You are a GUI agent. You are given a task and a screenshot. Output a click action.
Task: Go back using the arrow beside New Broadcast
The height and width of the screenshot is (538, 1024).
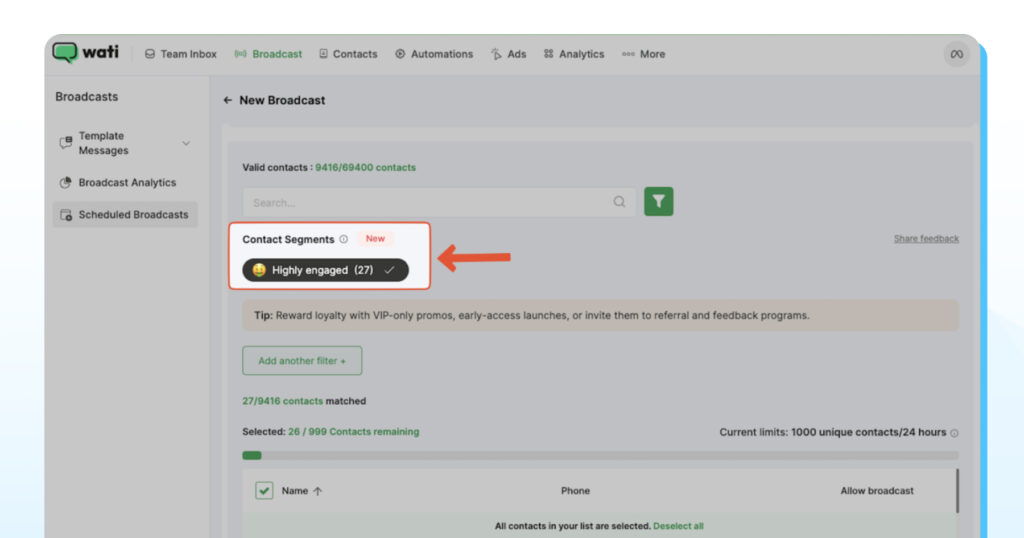coord(228,100)
